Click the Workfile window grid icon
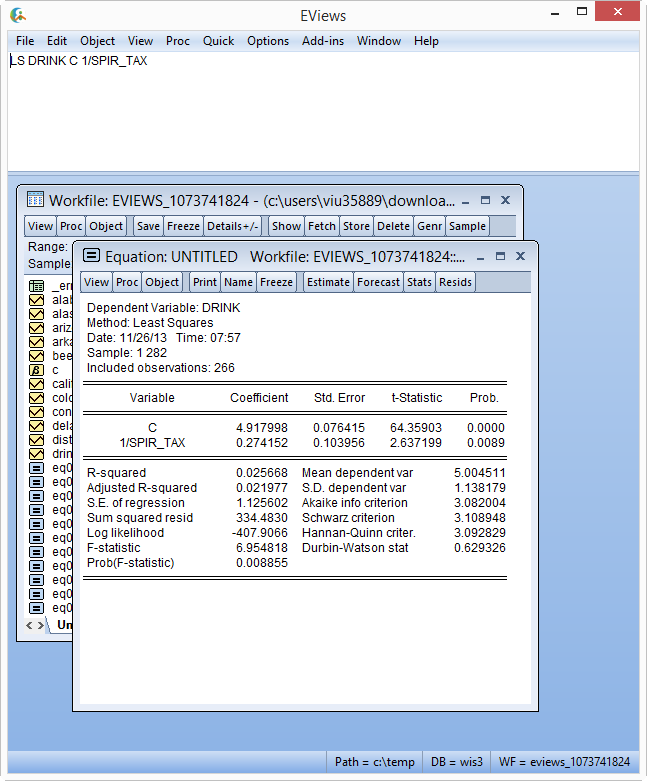This screenshot has height=781, width=647. pyautogui.click(x=35, y=200)
